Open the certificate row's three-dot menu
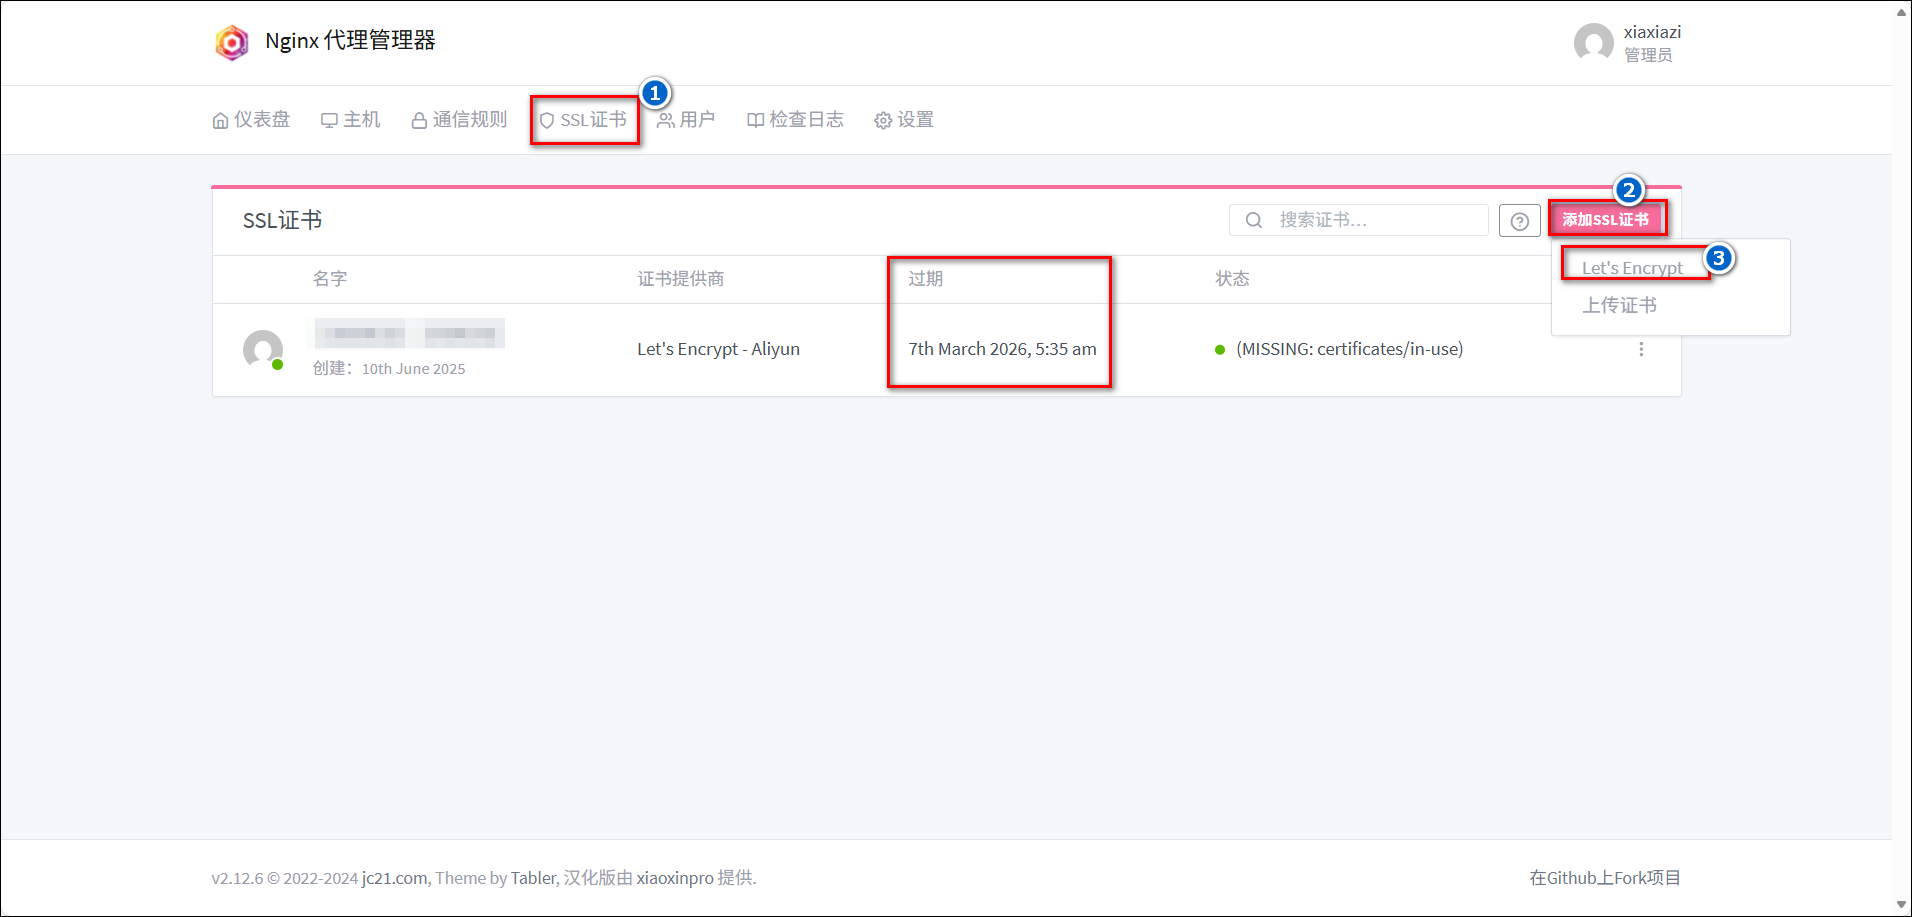1912x917 pixels. (x=1641, y=349)
